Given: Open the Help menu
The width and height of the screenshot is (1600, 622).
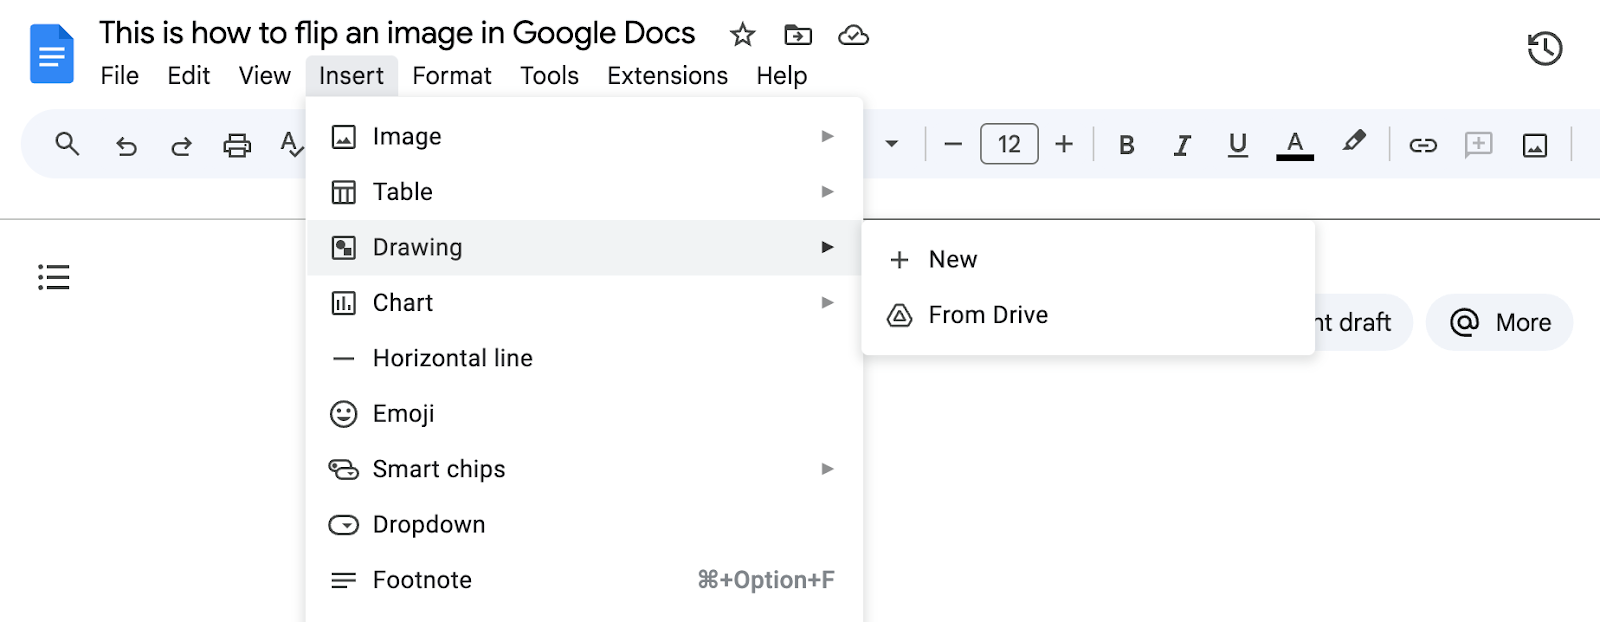Looking at the screenshot, I should (x=781, y=76).
